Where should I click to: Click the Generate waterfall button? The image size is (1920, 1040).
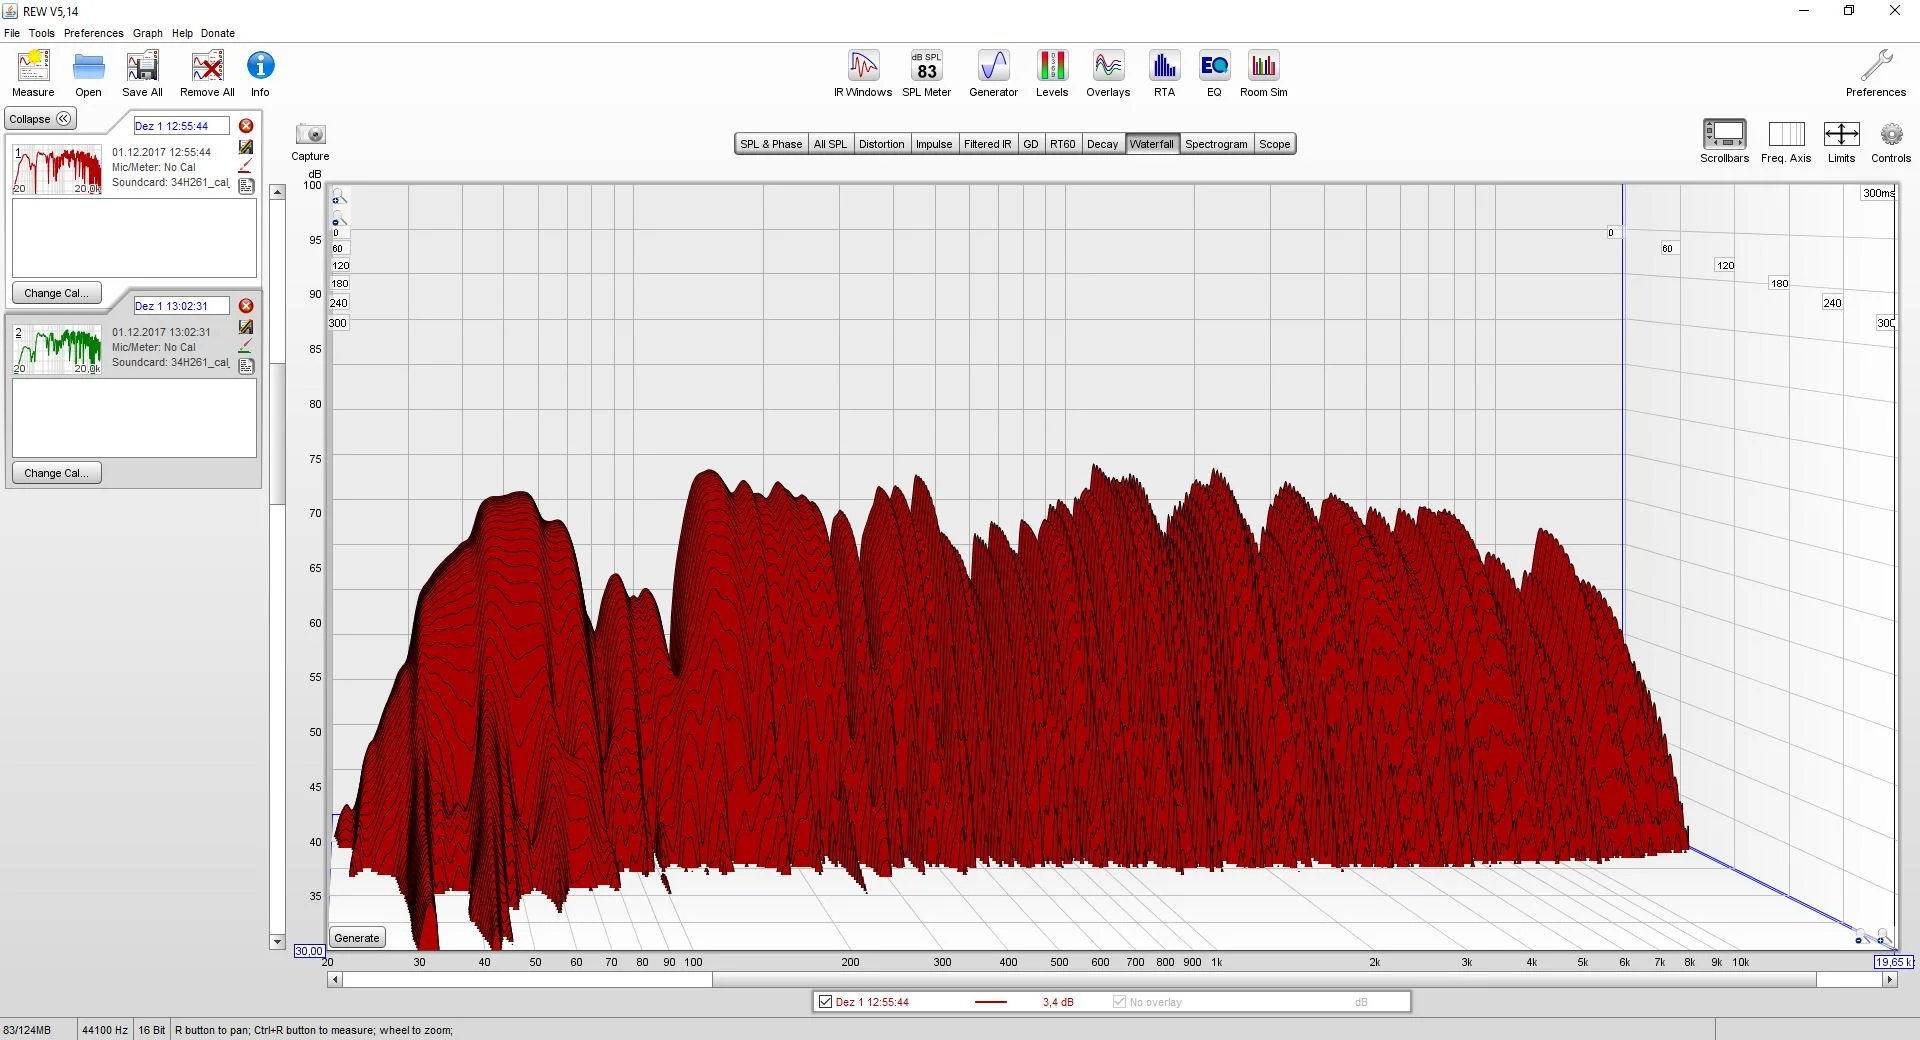coord(357,938)
